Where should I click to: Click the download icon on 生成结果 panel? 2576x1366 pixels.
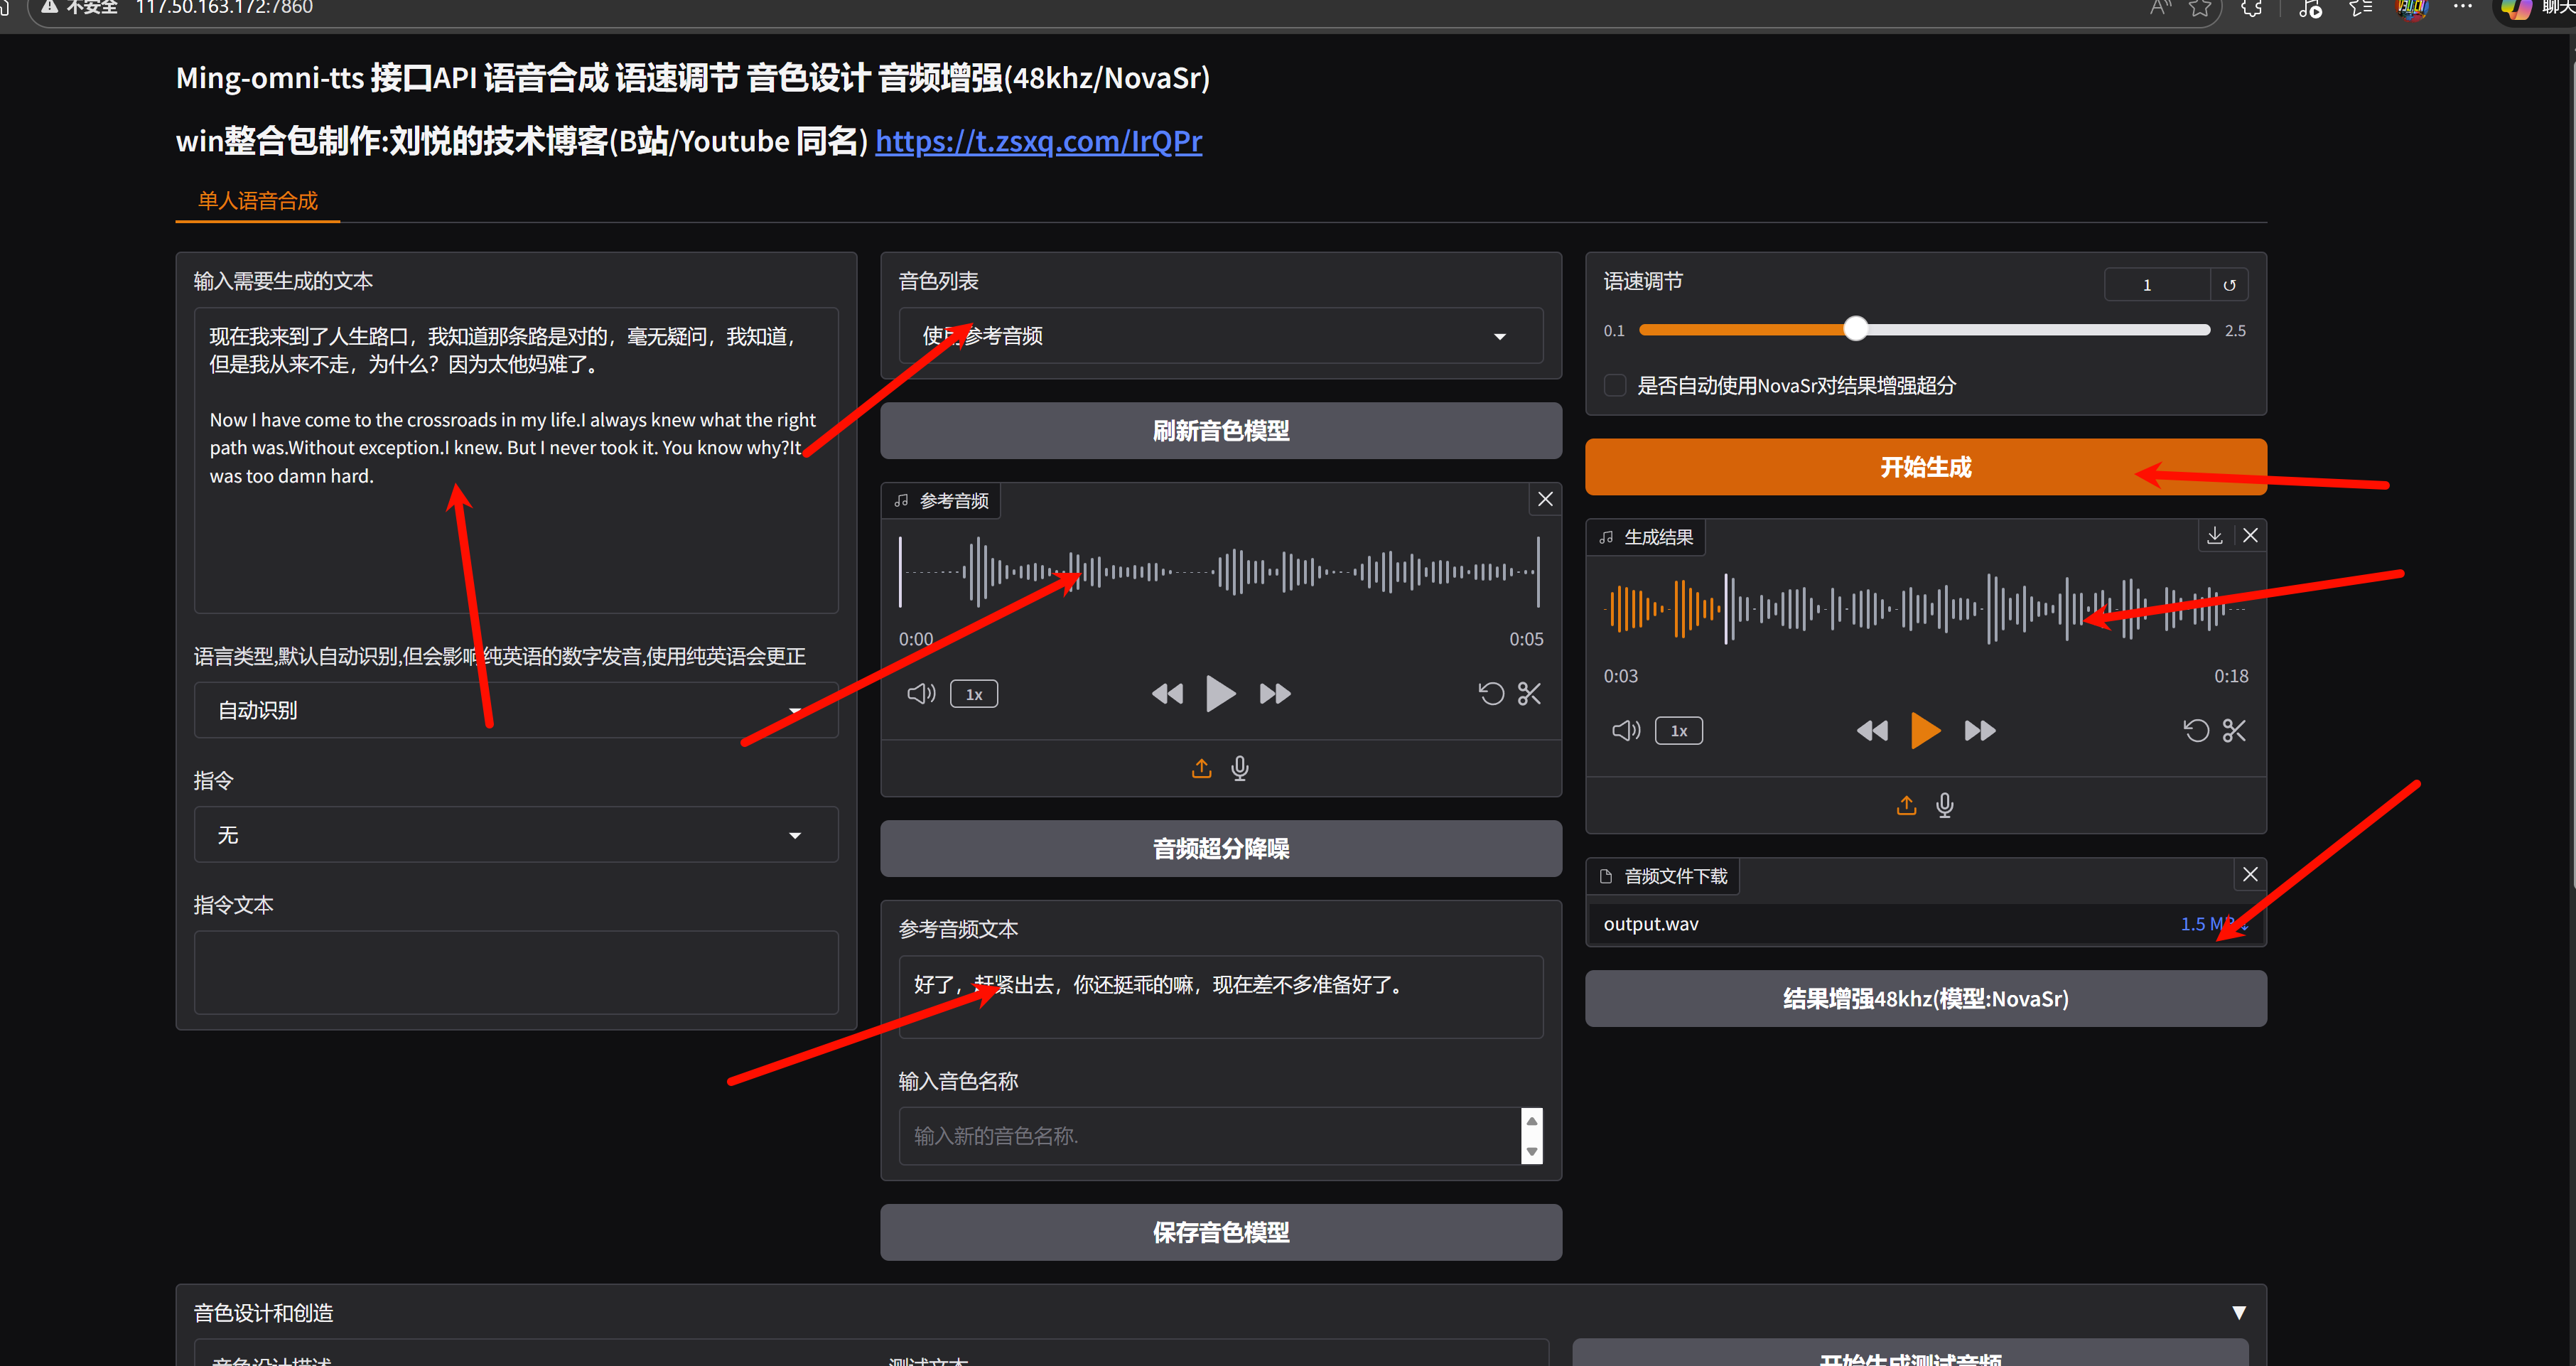coord(2214,536)
